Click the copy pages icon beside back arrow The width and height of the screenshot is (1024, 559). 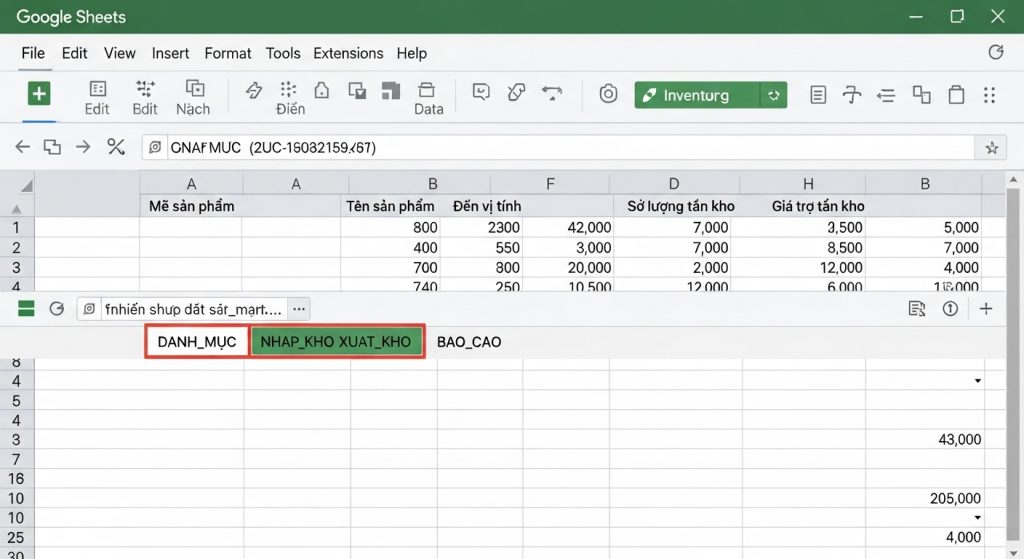52,147
